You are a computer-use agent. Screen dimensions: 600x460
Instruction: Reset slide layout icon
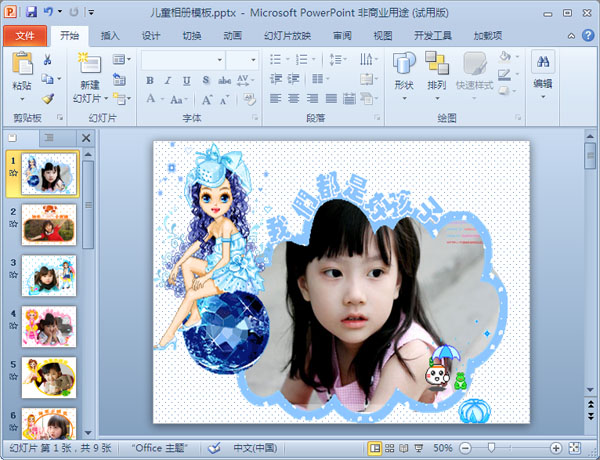tap(119, 80)
